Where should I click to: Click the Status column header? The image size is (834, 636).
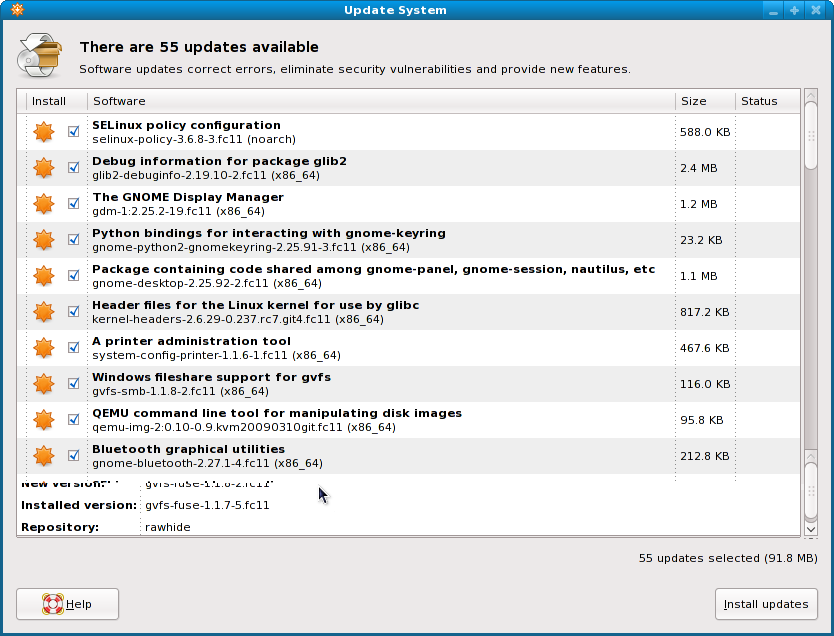[x=767, y=101]
